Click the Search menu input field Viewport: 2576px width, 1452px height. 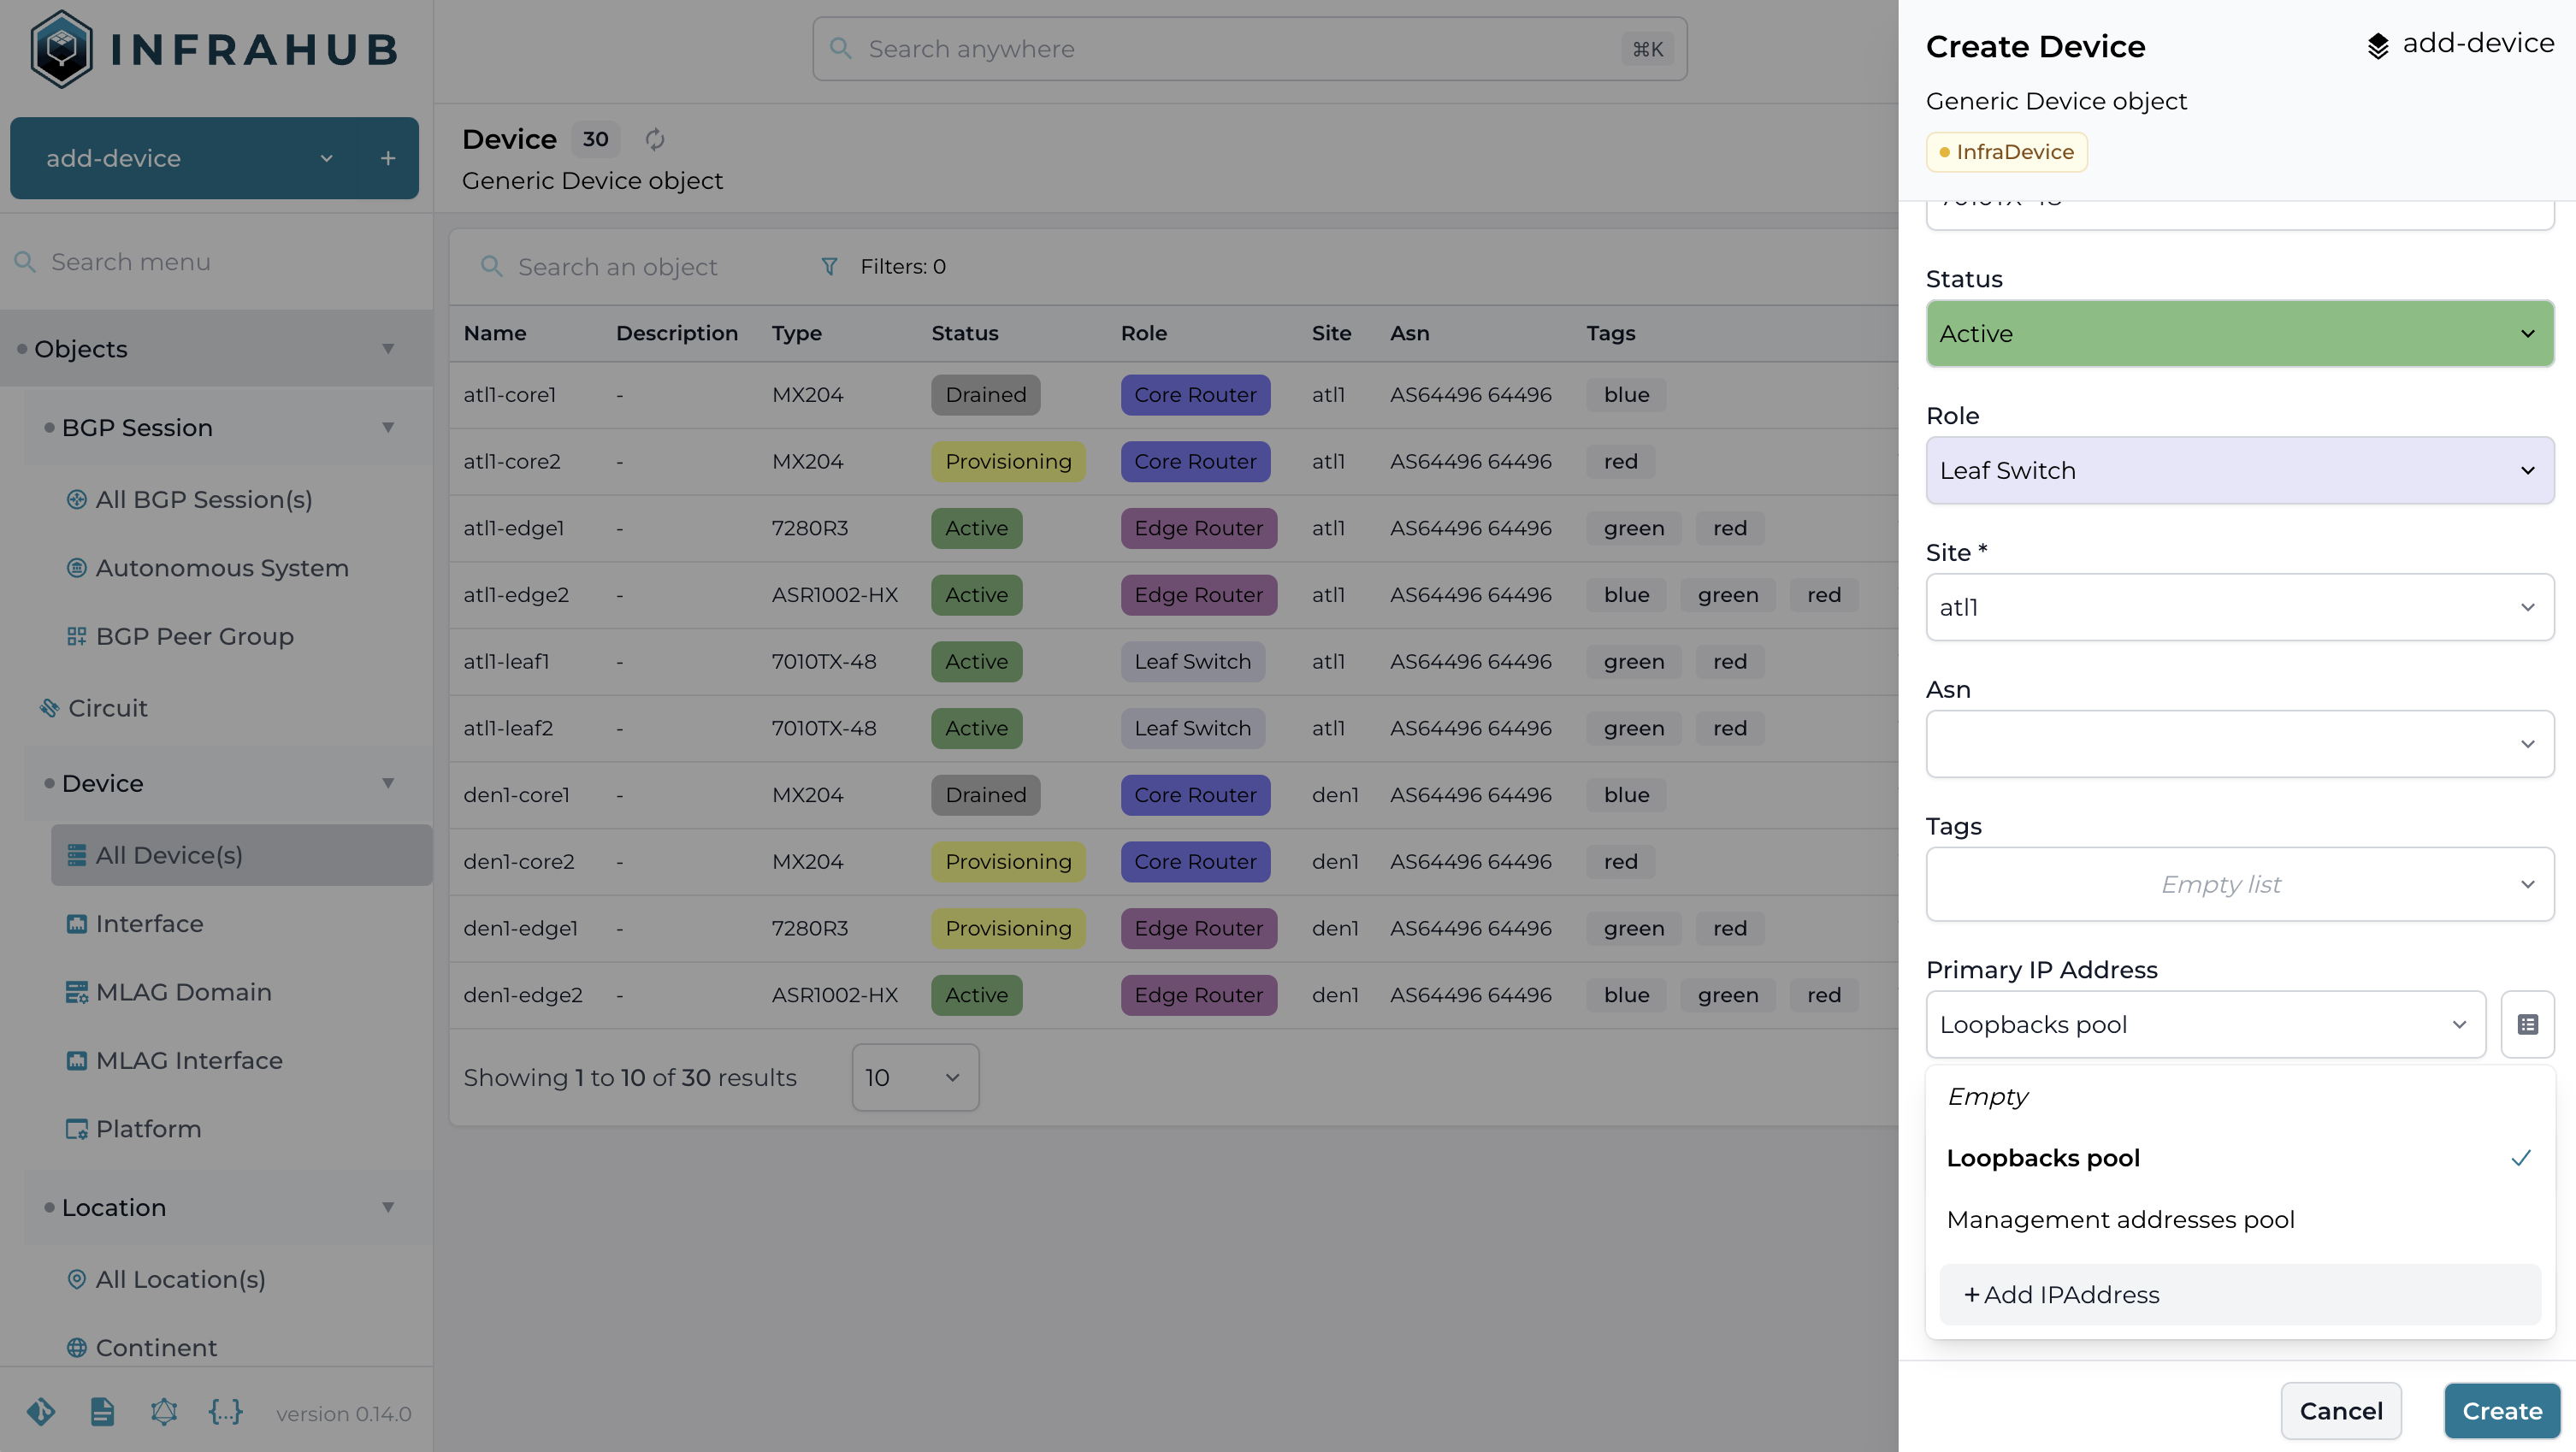tap(216, 262)
